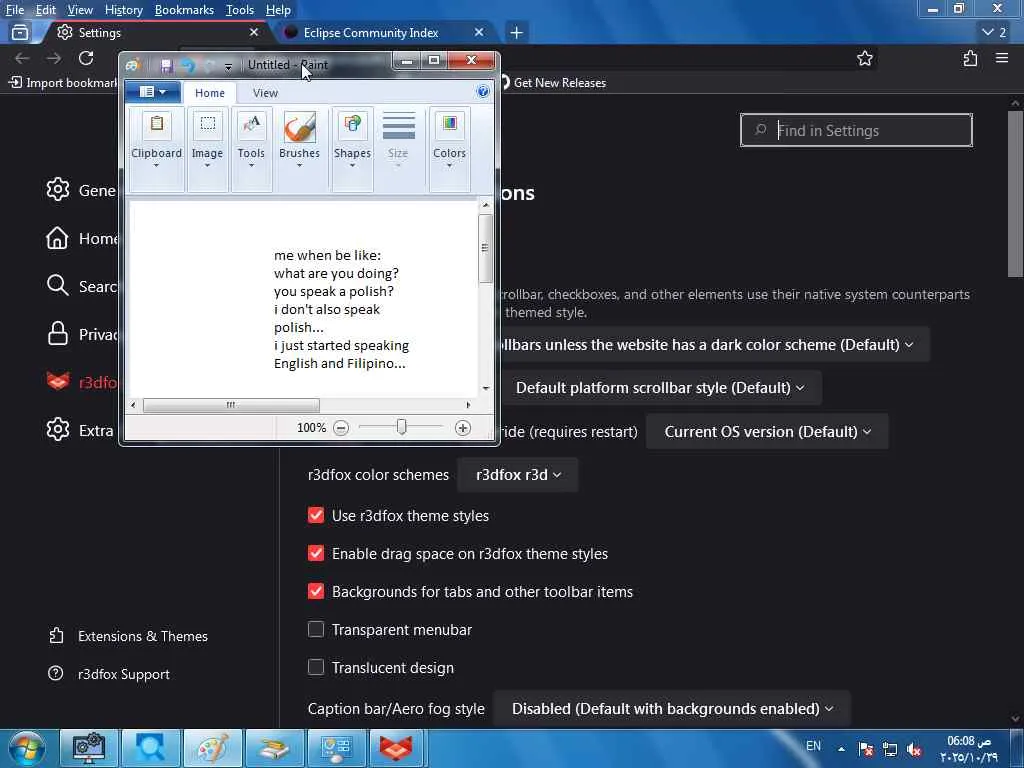Open the r3dfox color schemes dropdown
This screenshot has height=768, width=1024.
[518, 475]
